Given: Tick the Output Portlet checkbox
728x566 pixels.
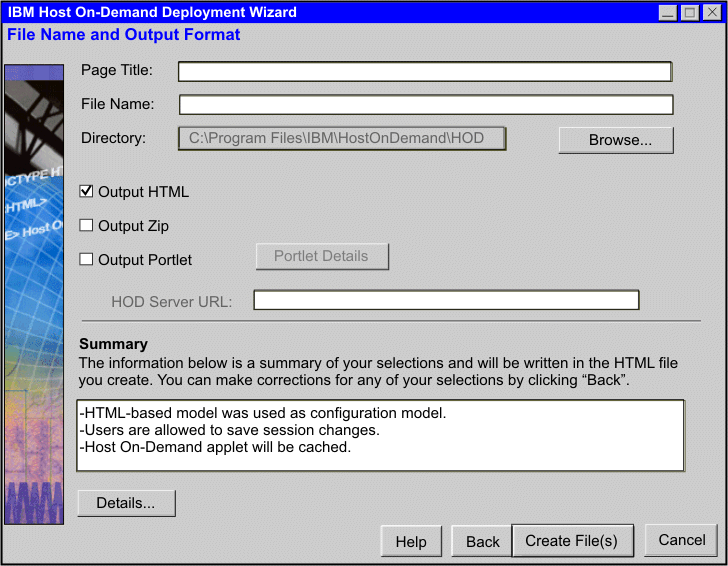Looking at the screenshot, I should click(x=86, y=259).
